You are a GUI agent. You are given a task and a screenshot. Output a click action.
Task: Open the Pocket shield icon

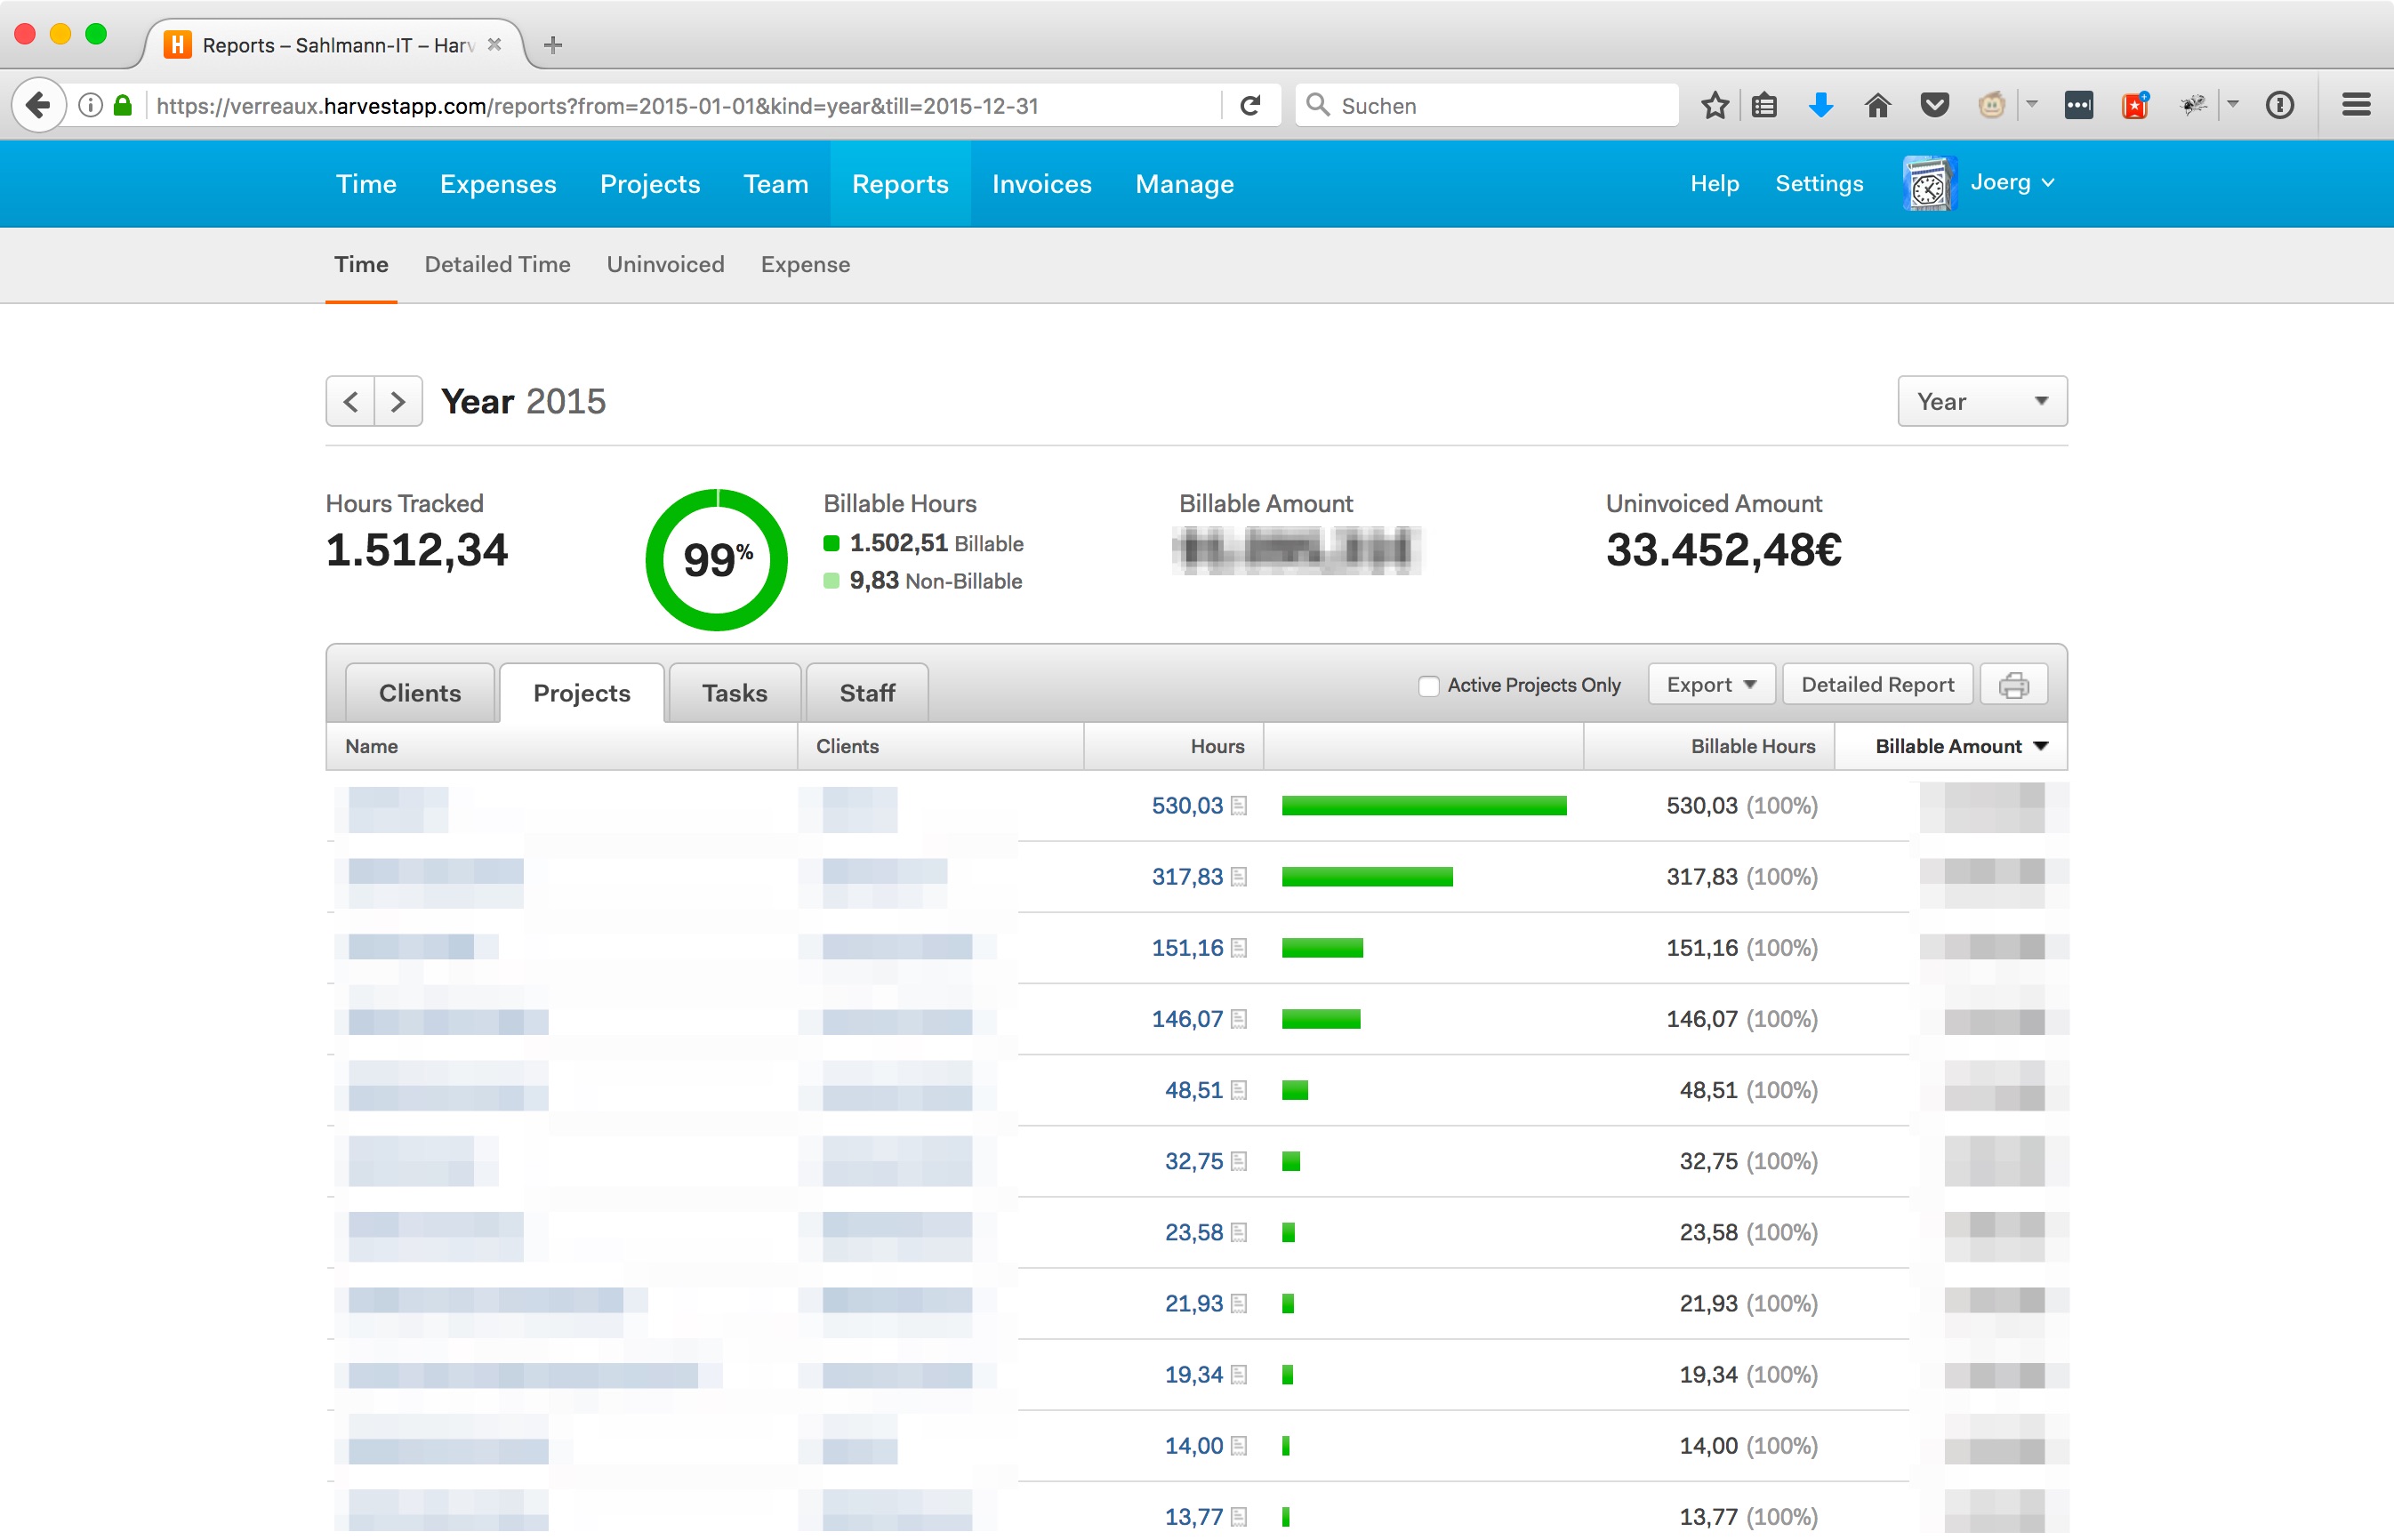[1934, 105]
